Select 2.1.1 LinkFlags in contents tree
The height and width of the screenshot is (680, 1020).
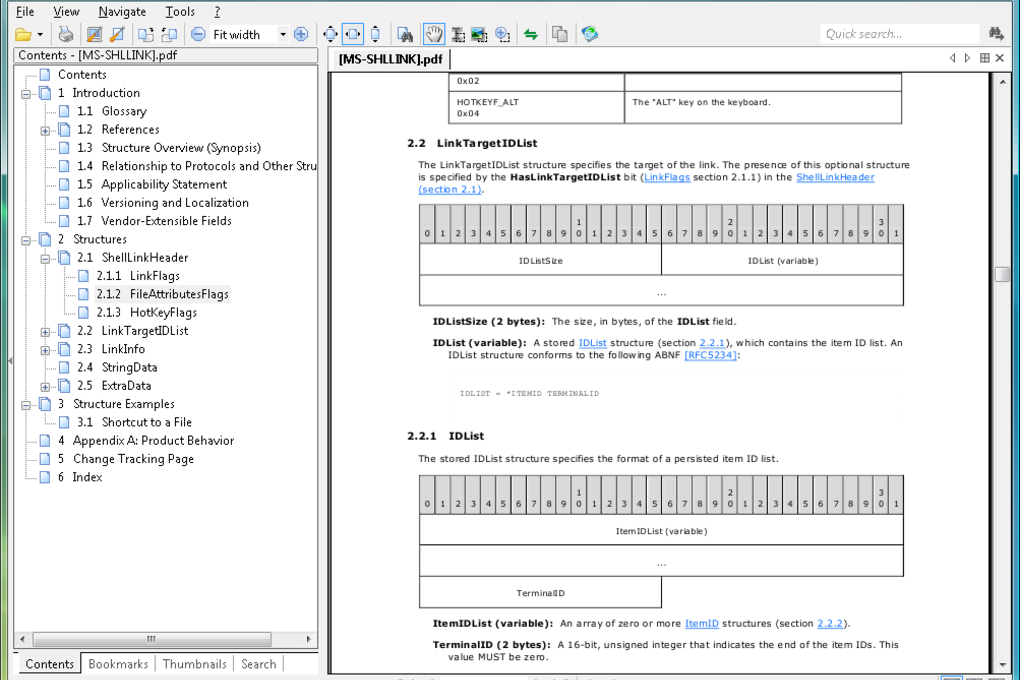138,276
